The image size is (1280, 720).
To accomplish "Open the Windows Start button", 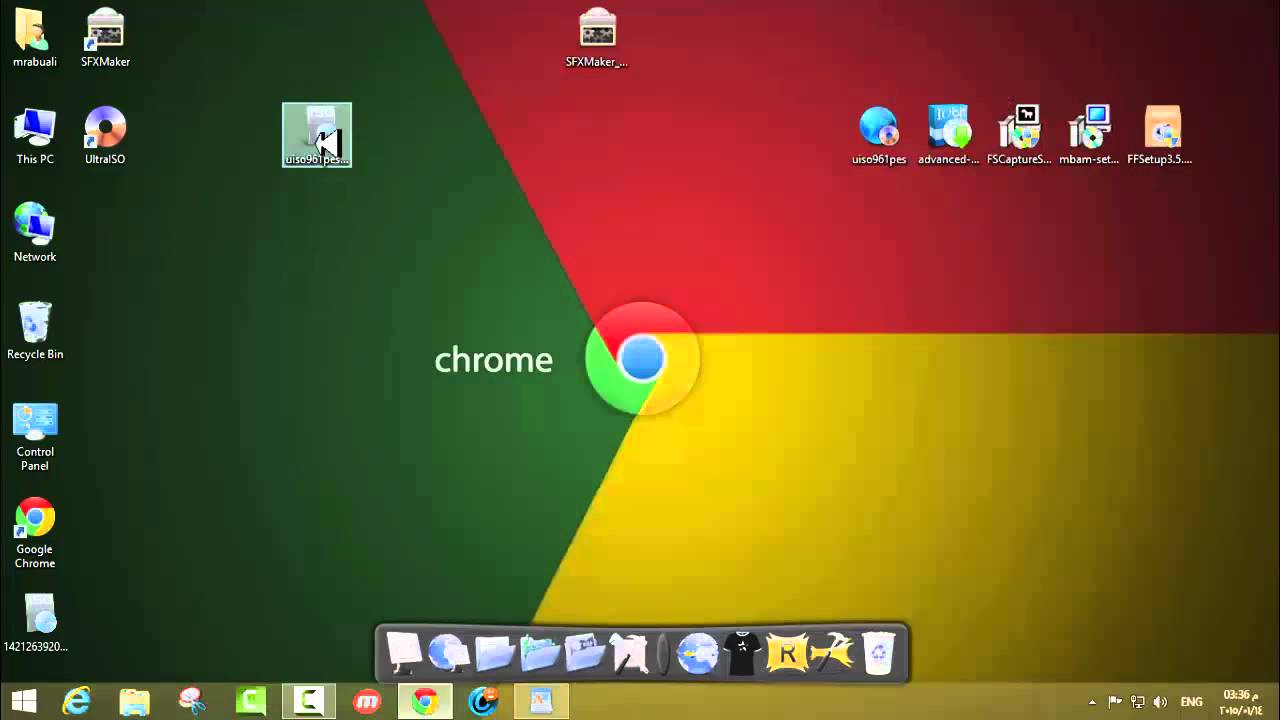I will click(23, 702).
